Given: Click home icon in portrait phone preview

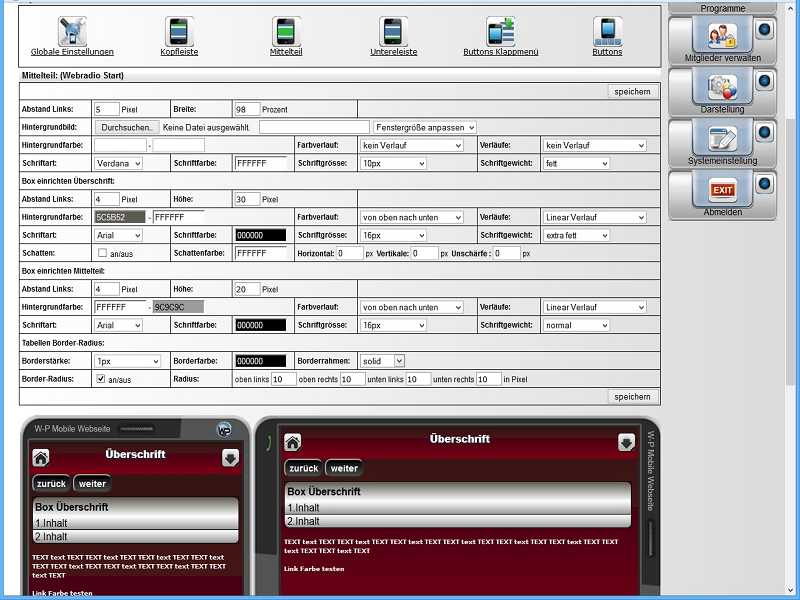Looking at the screenshot, I should pos(41,458).
